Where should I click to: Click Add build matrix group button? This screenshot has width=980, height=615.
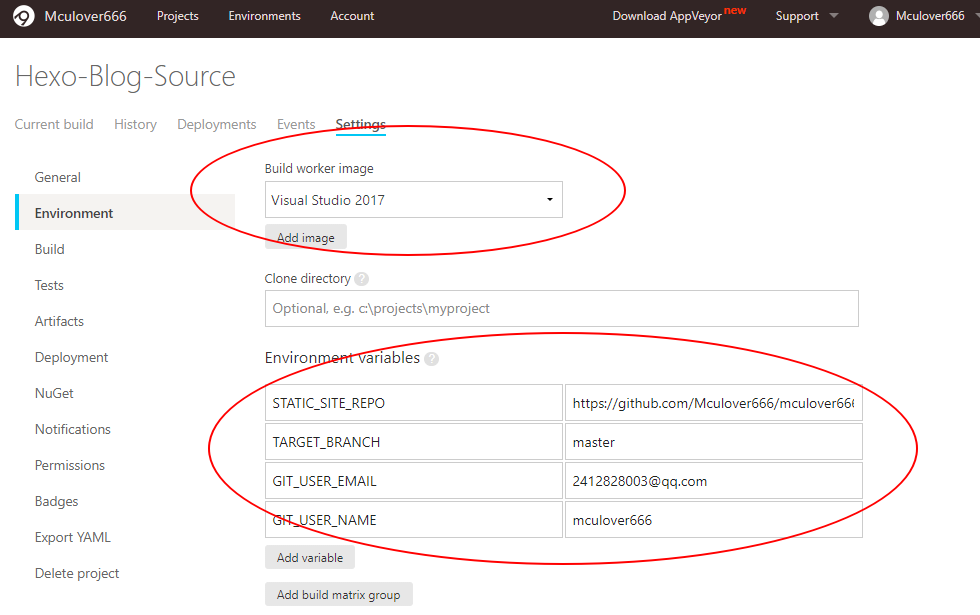(339, 594)
